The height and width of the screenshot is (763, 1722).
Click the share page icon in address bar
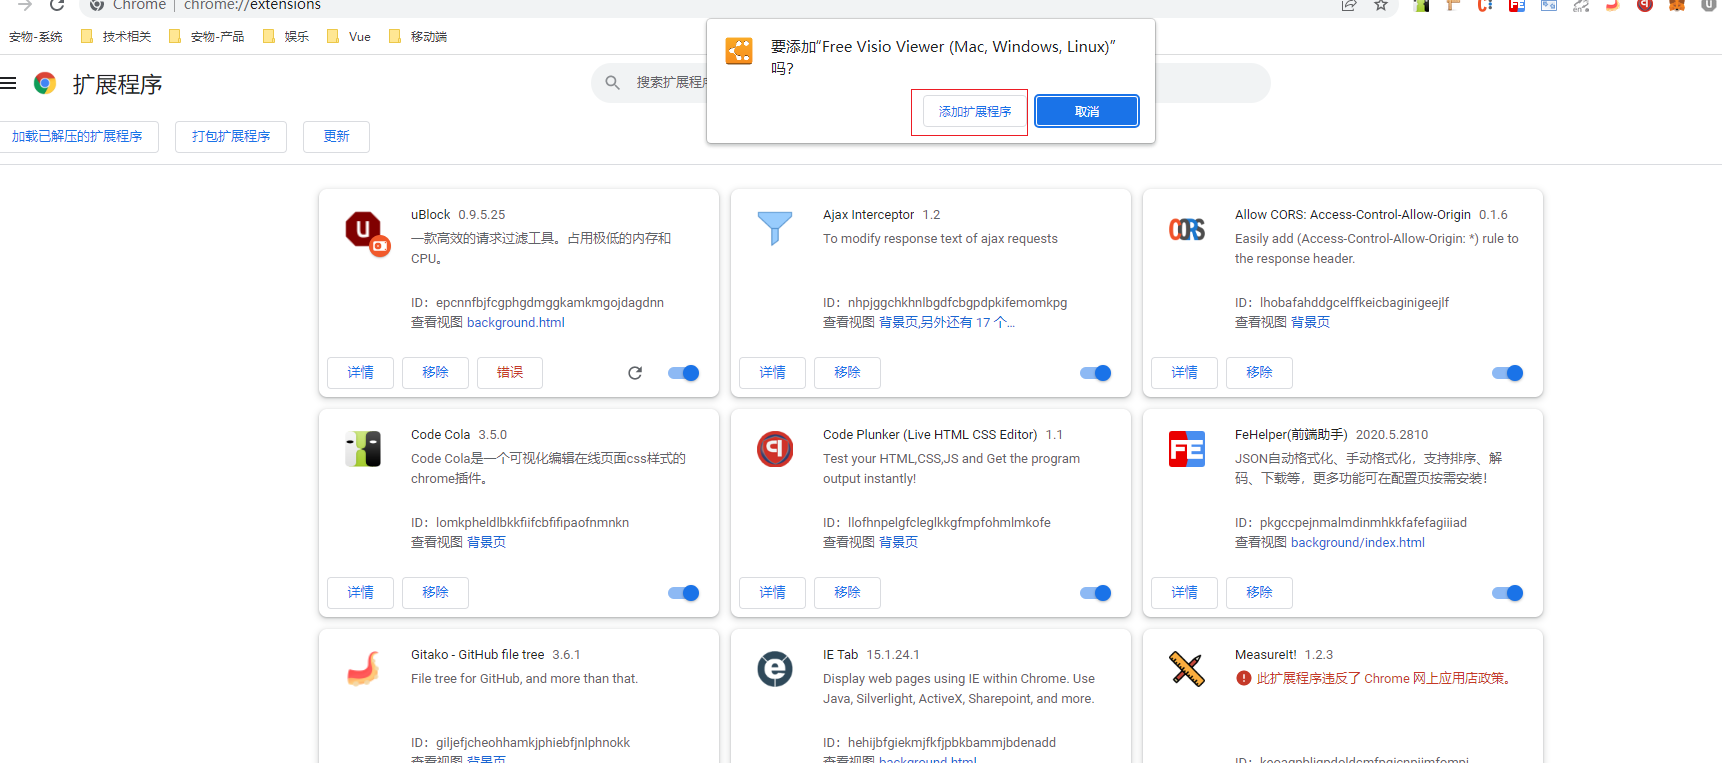pos(1349,5)
